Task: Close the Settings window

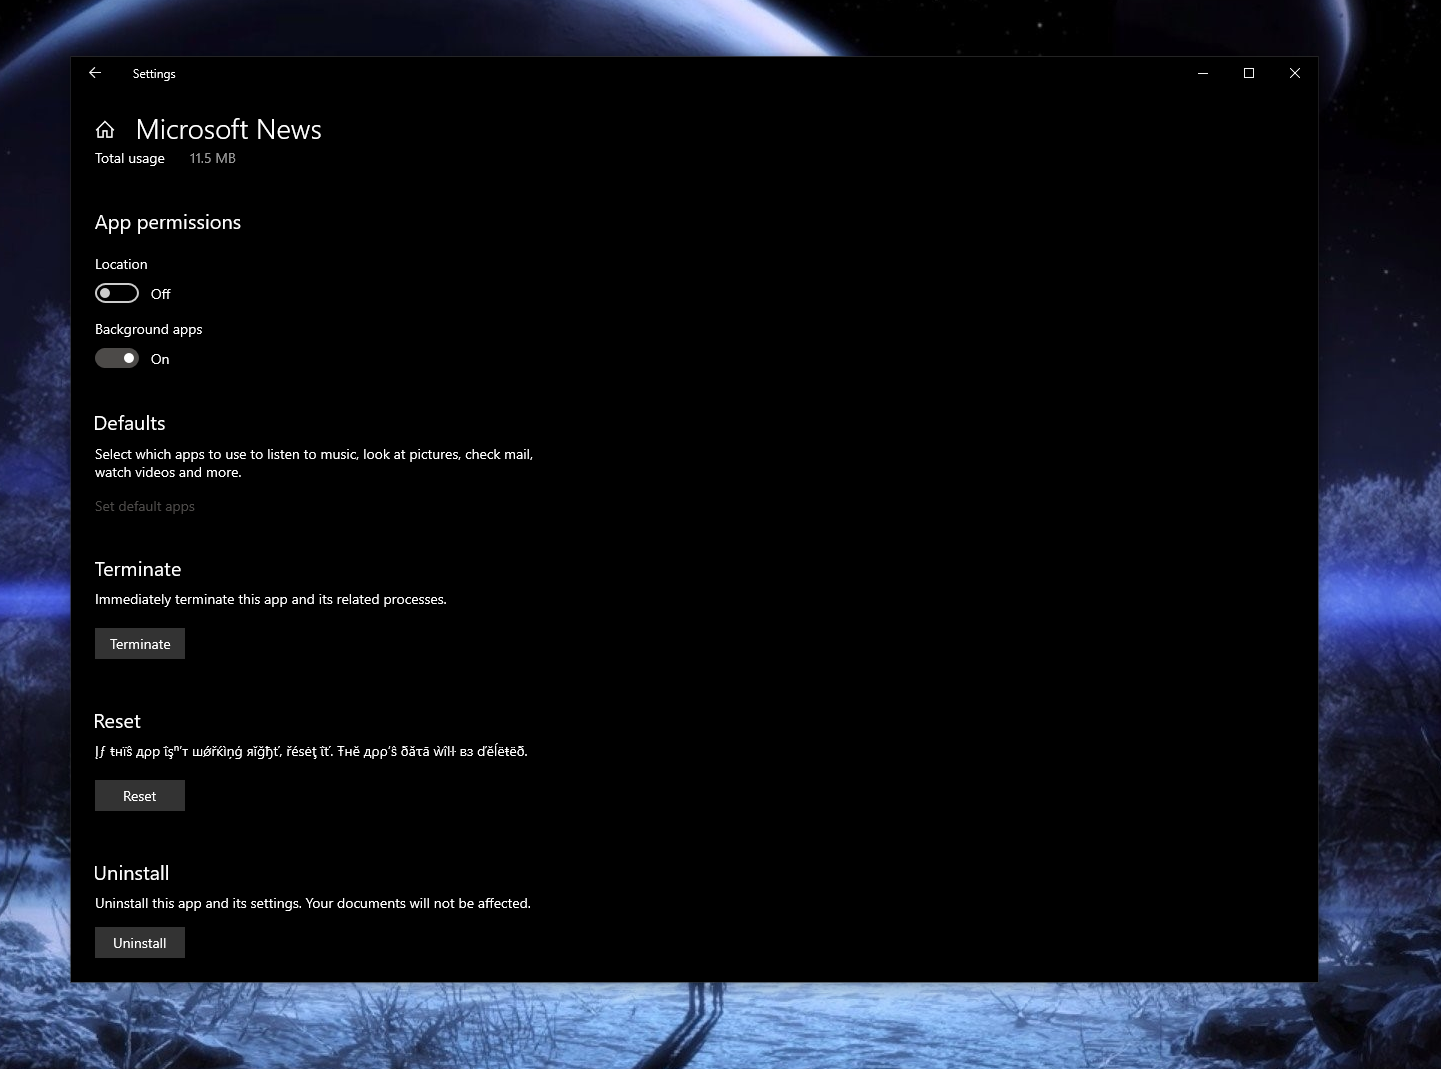Action: tap(1295, 73)
